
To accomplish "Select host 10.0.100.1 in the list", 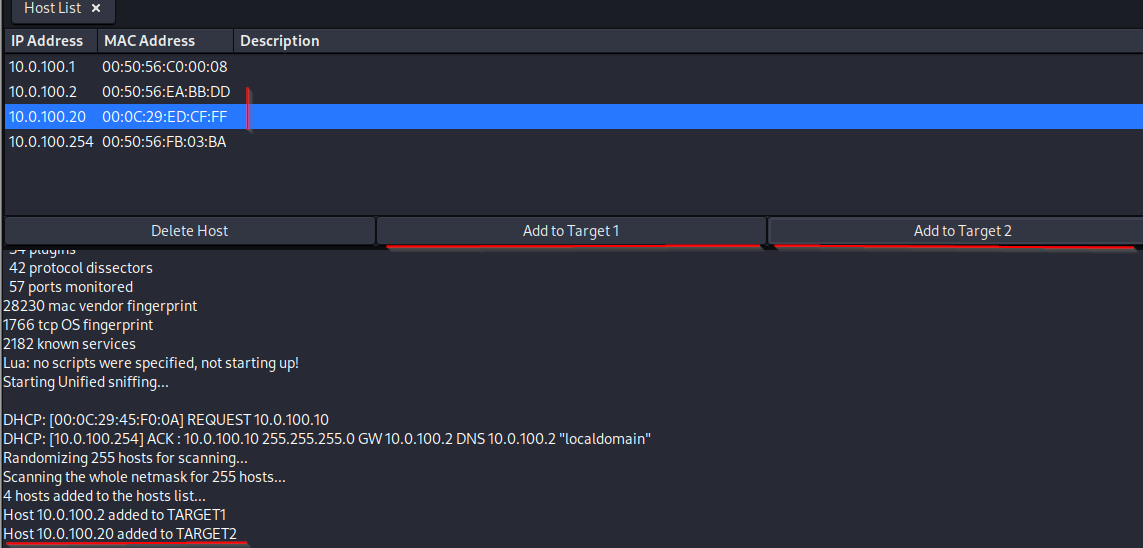I will point(42,67).
